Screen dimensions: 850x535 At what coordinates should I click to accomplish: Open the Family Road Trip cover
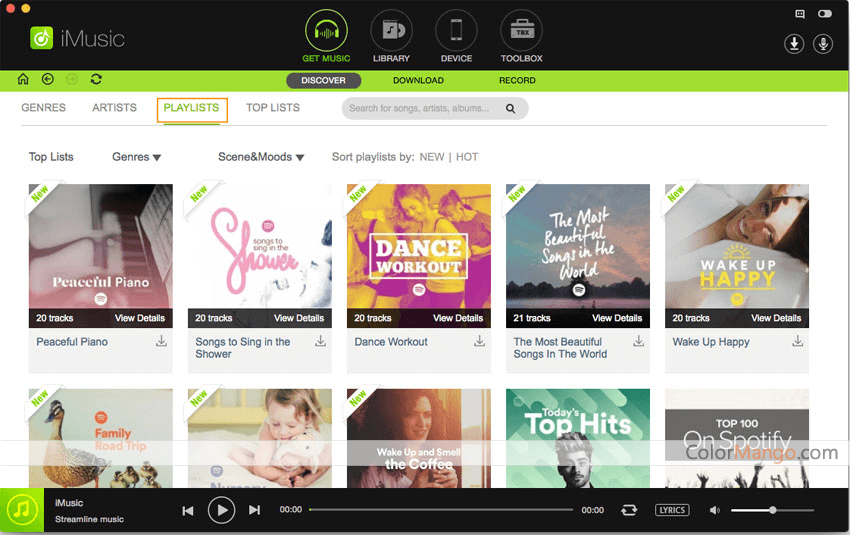[x=101, y=438]
